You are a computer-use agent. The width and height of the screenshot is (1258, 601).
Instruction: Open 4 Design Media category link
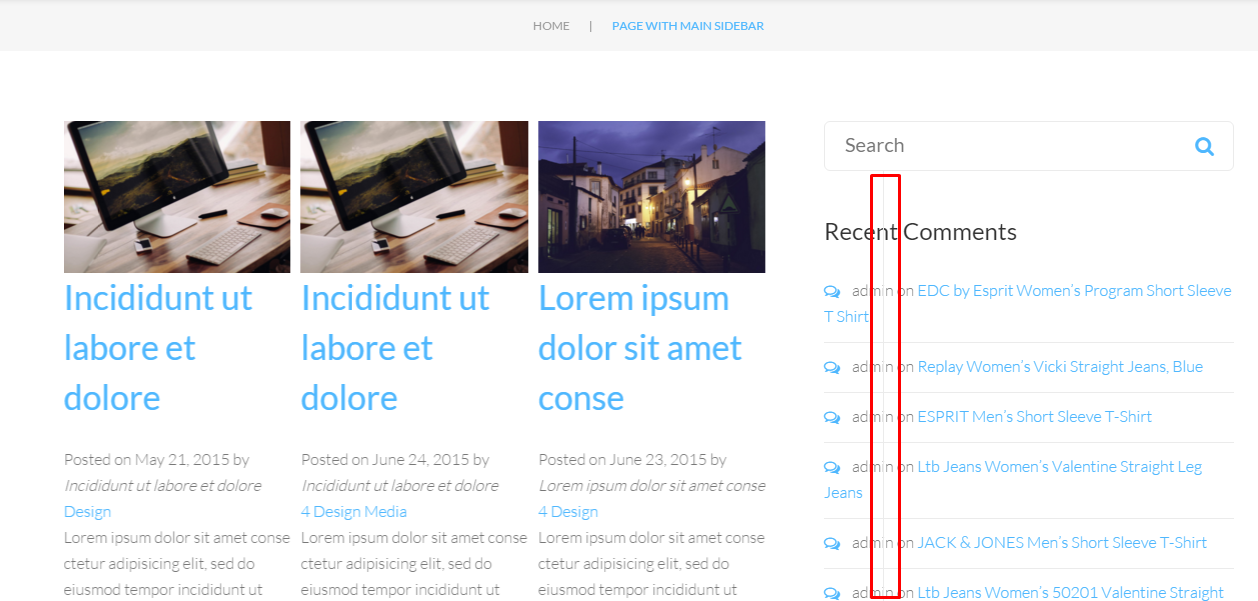[354, 512]
